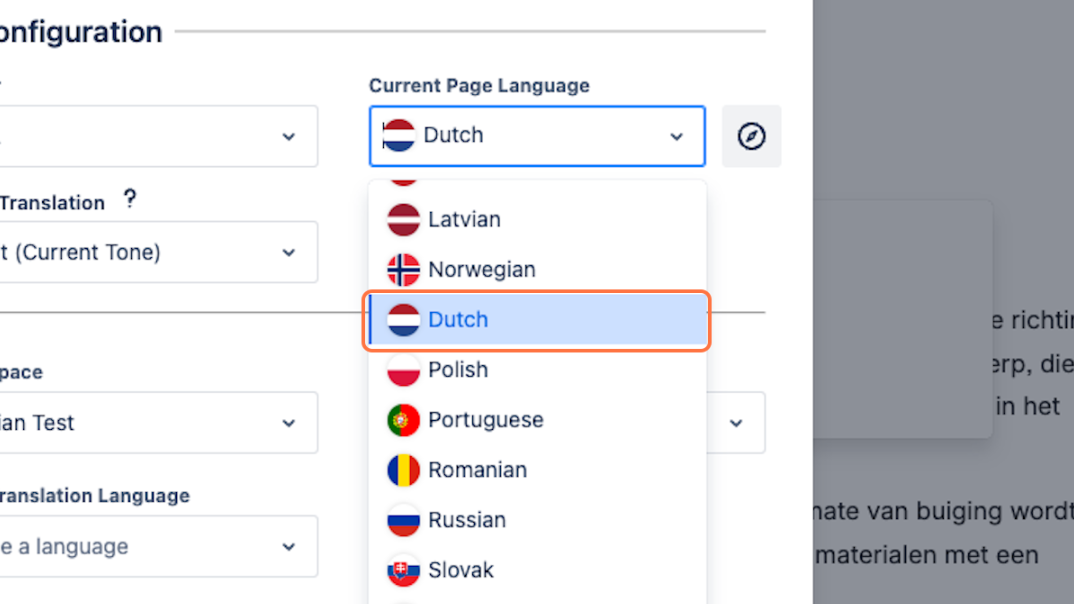This screenshot has width=1074, height=604.
Task: Choose Portuguese from the list
Action: coord(485,420)
